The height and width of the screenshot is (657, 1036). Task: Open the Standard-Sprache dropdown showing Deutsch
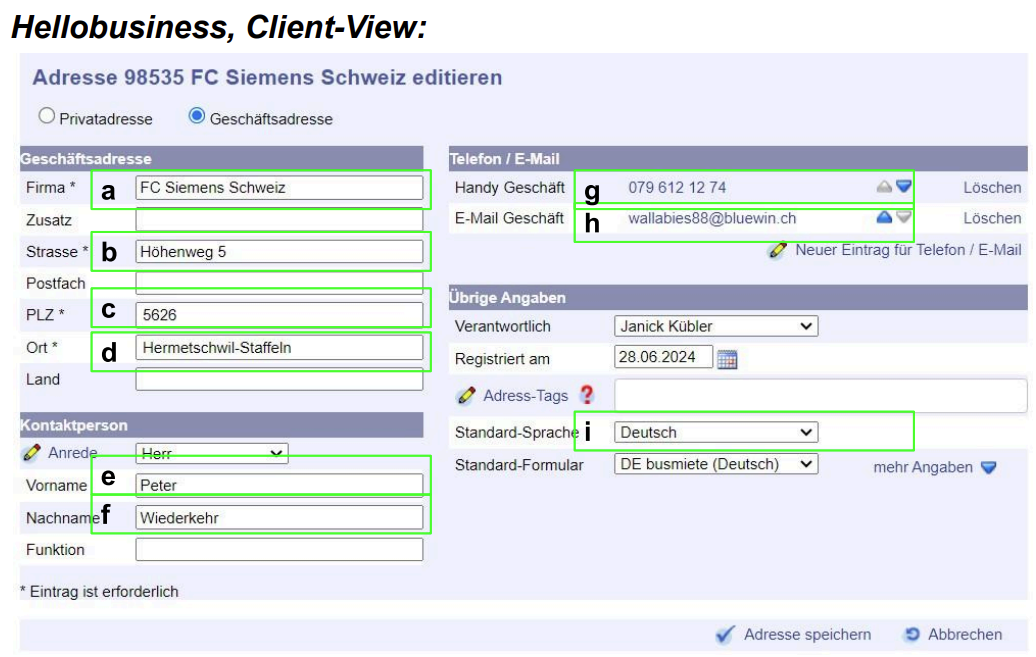tap(716, 432)
